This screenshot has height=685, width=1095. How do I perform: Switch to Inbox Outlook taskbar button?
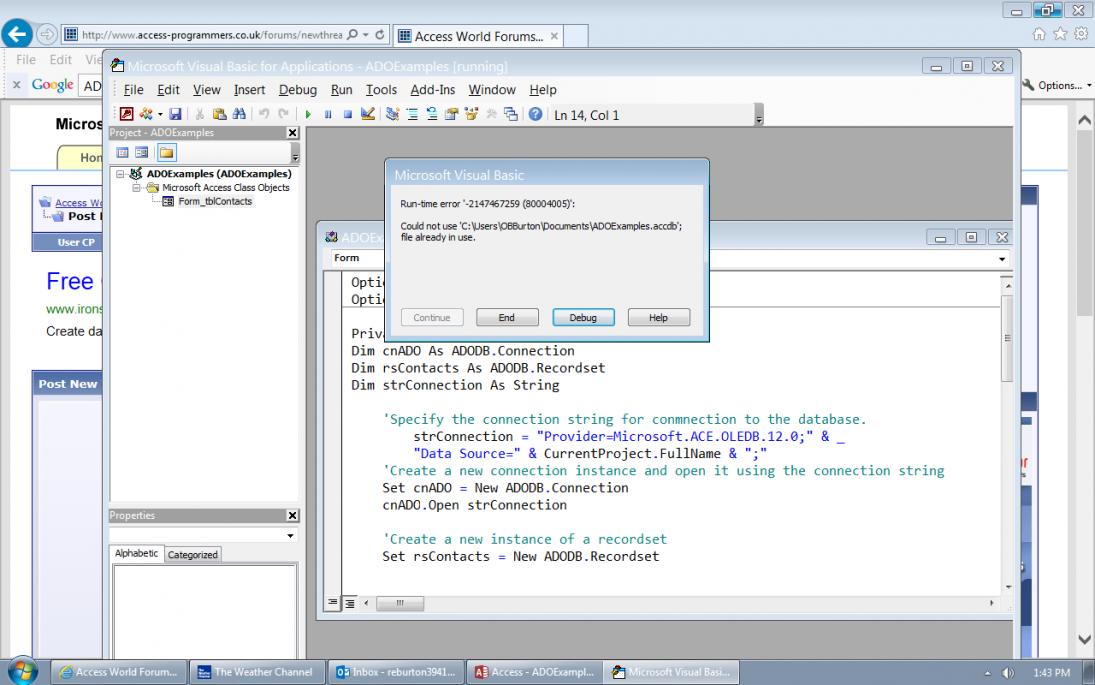coord(397,672)
